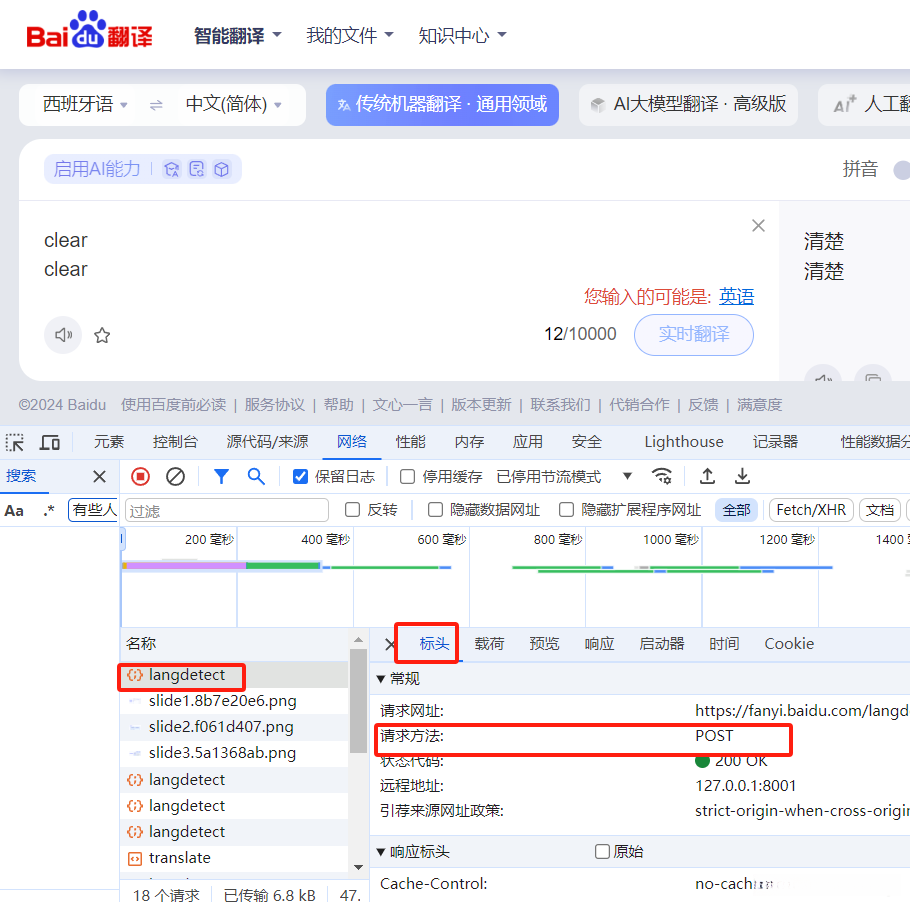This screenshot has width=910, height=902.
Task: Click the red record network log button
Action: tap(140, 477)
